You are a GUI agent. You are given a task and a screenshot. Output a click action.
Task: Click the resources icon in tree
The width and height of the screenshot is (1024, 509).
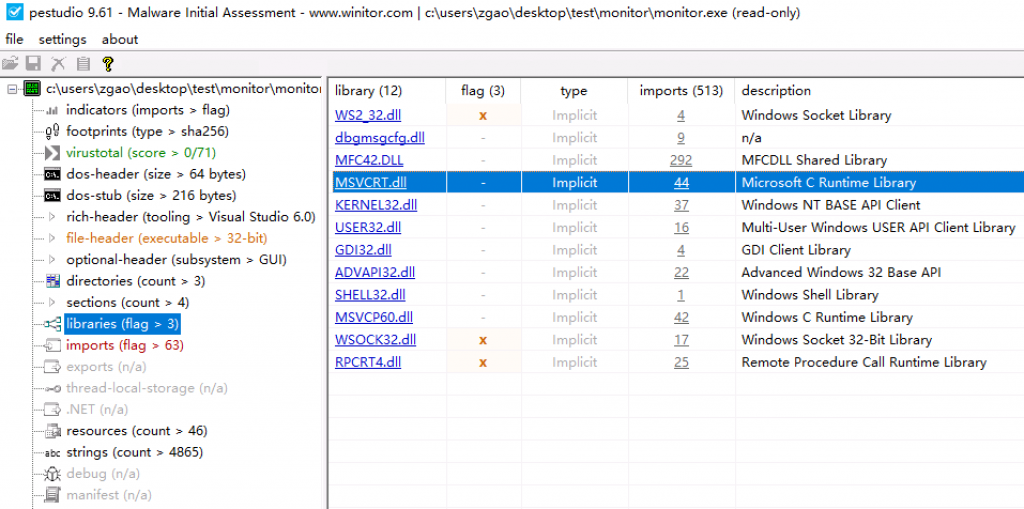[x=52, y=431]
